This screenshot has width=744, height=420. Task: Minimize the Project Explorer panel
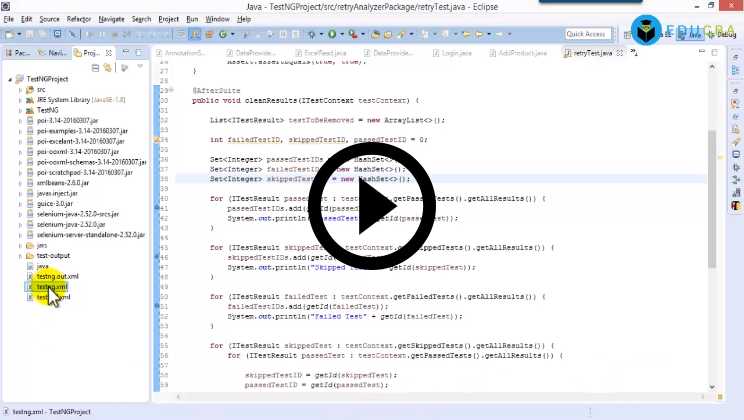click(x=128, y=52)
